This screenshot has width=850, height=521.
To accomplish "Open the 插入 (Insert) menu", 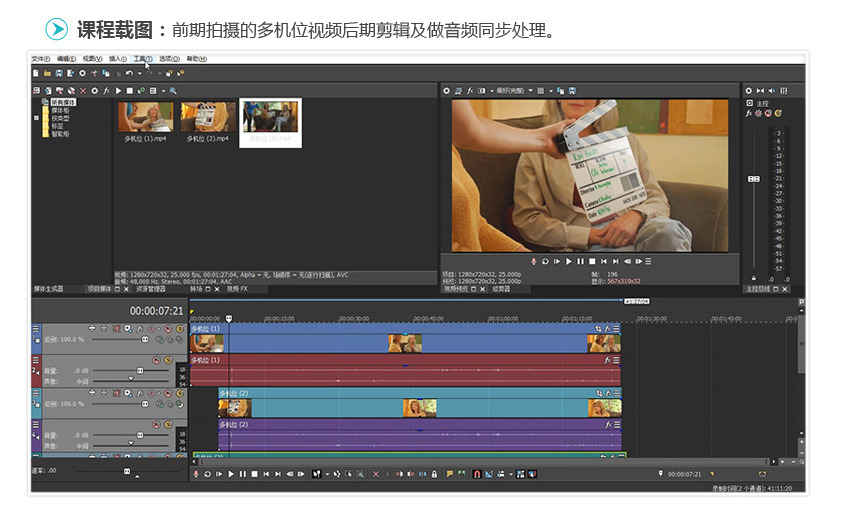I will pyautogui.click(x=118, y=59).
